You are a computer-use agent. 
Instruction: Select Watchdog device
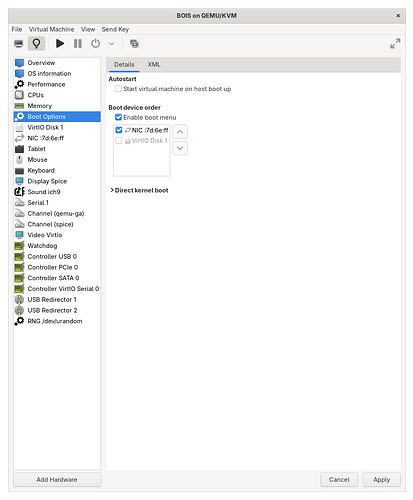pyautogui.click(x=57, y=246)
